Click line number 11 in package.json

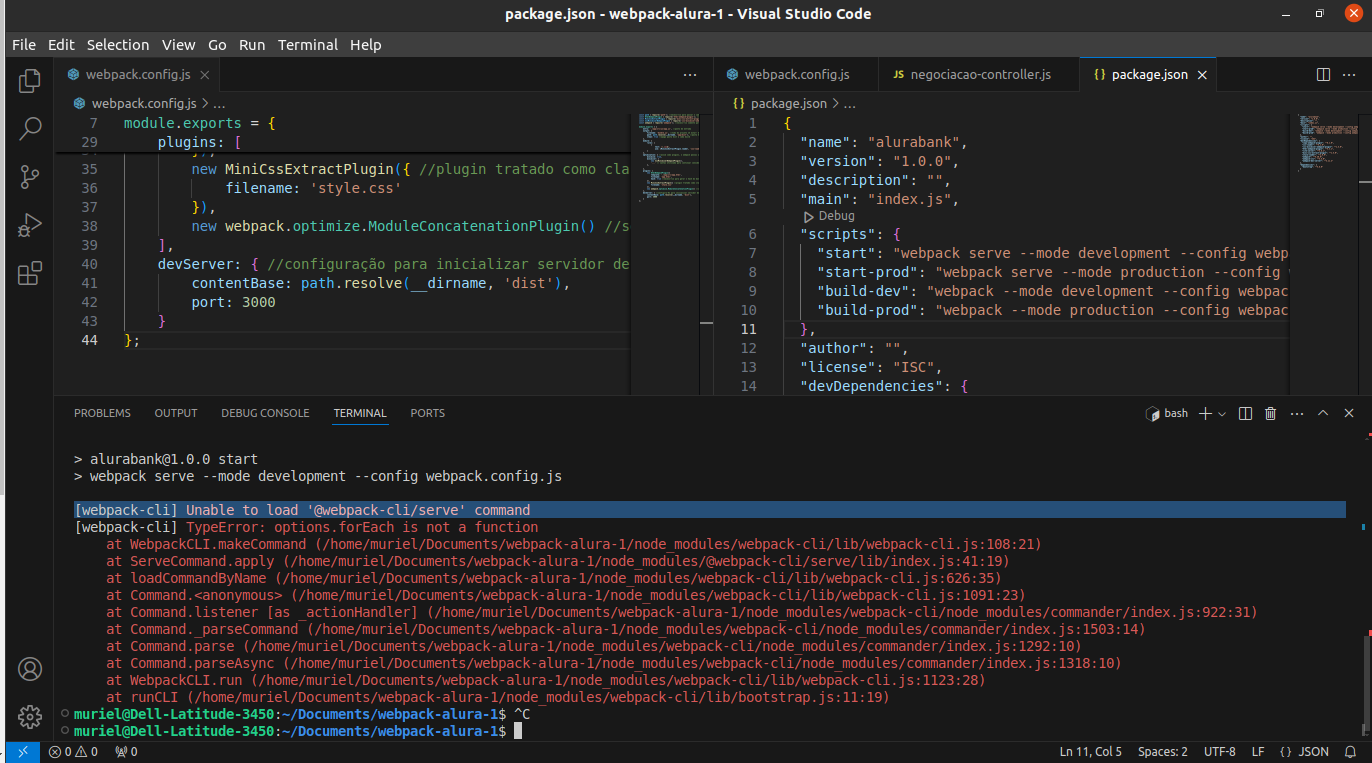coord(749,329)
